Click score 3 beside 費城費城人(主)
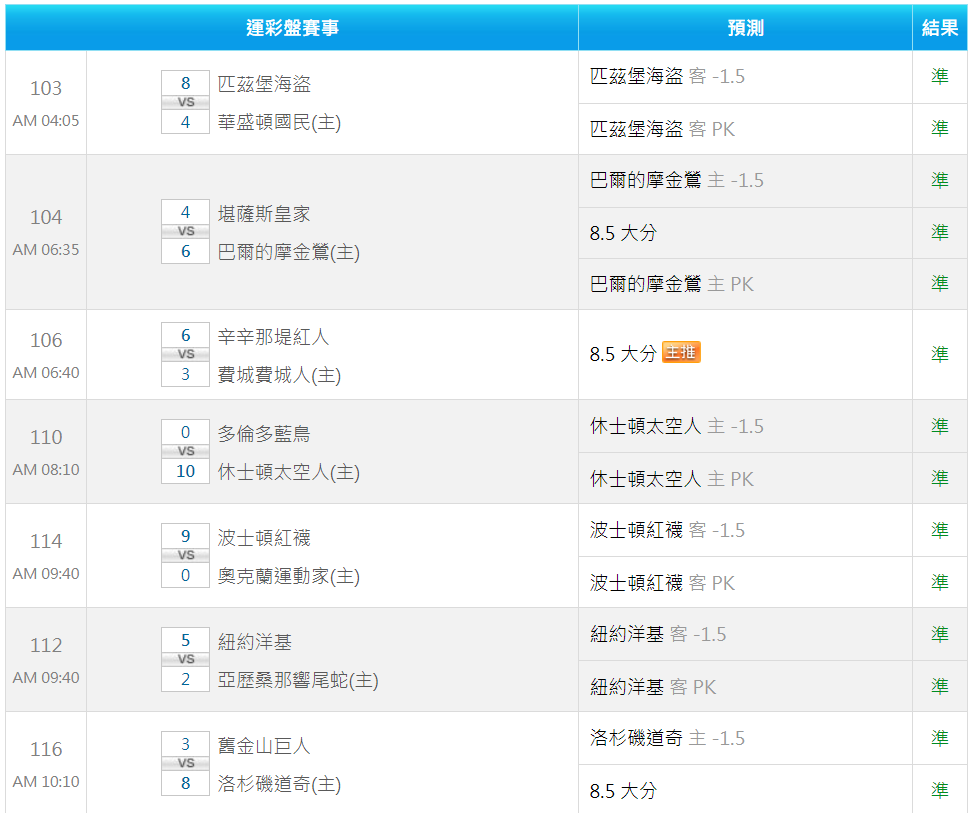Image resolution: width=972 pixels, height=813 pixels. tap(185, 374)
